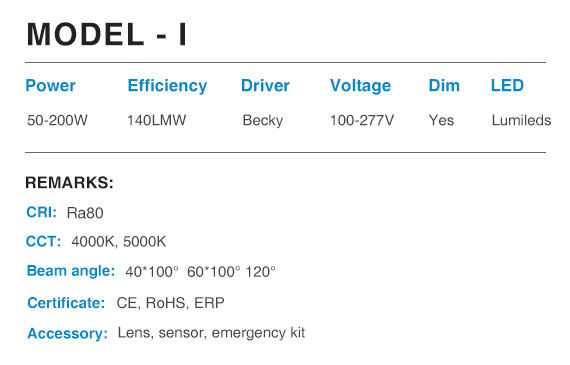Viewport: 570px width, 365px height.
Task: Select the 100-277V voltage value
Action: point(362,120)
